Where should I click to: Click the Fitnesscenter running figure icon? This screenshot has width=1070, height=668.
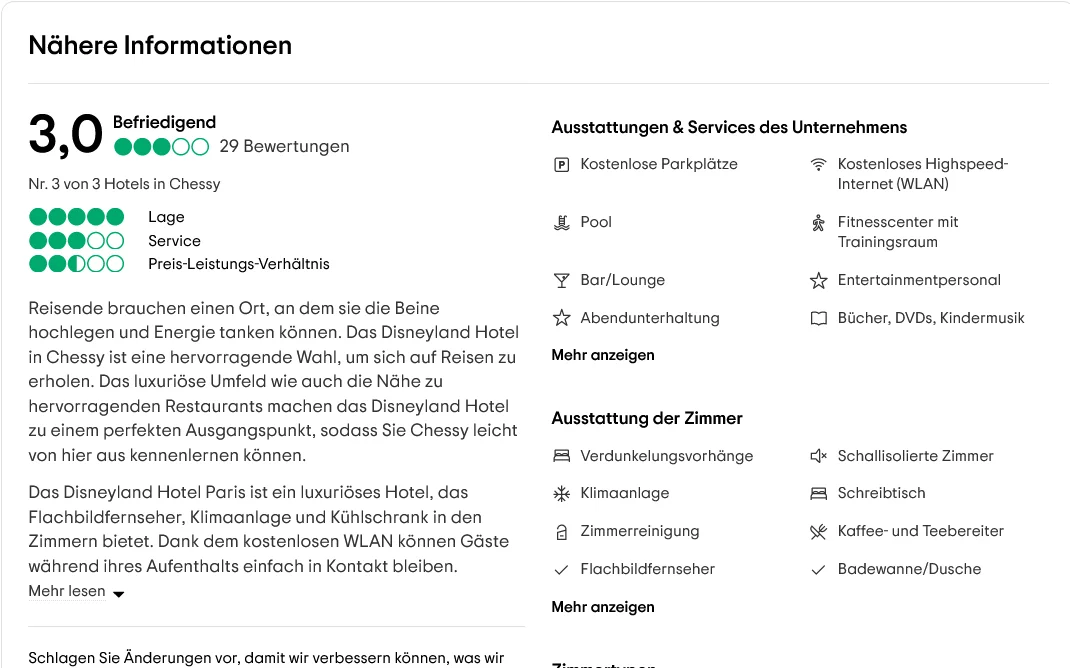818,222
